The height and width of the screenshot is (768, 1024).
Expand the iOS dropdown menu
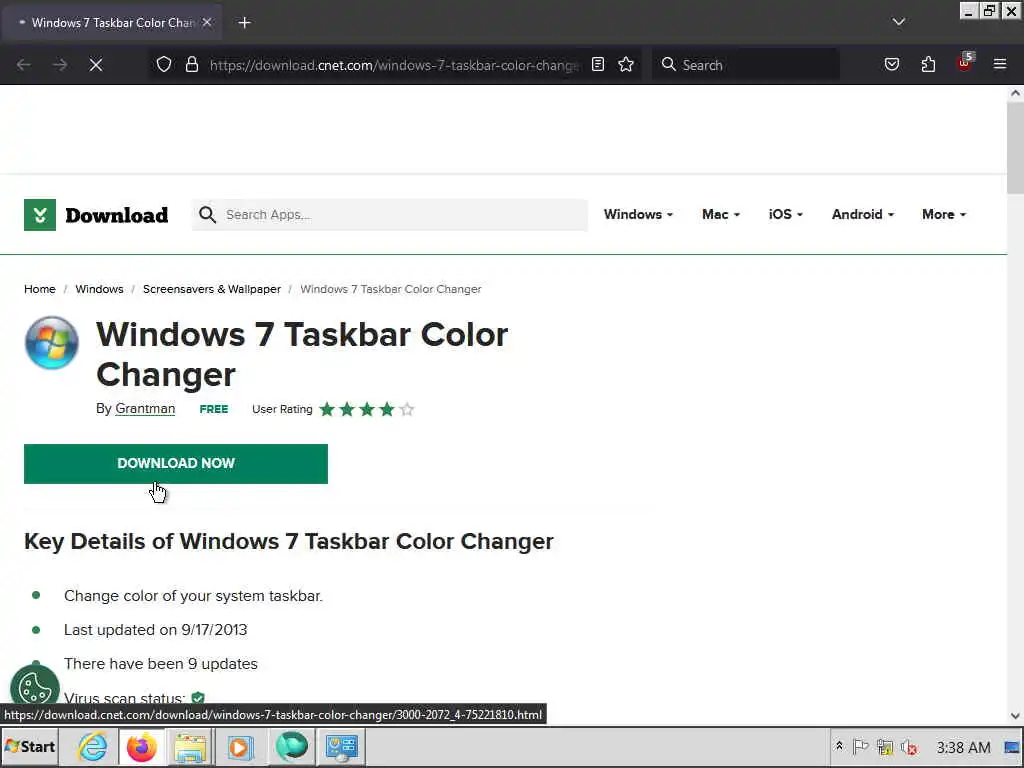click(786, 214)
